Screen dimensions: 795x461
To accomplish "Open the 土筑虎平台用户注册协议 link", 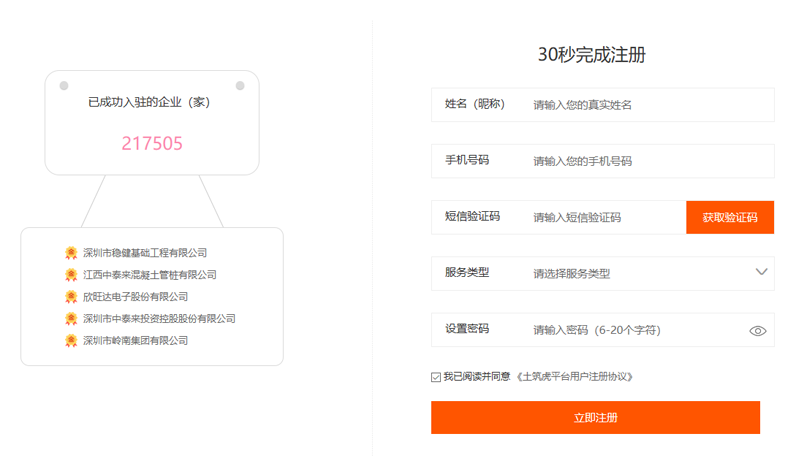I will [x=575, y=377].
